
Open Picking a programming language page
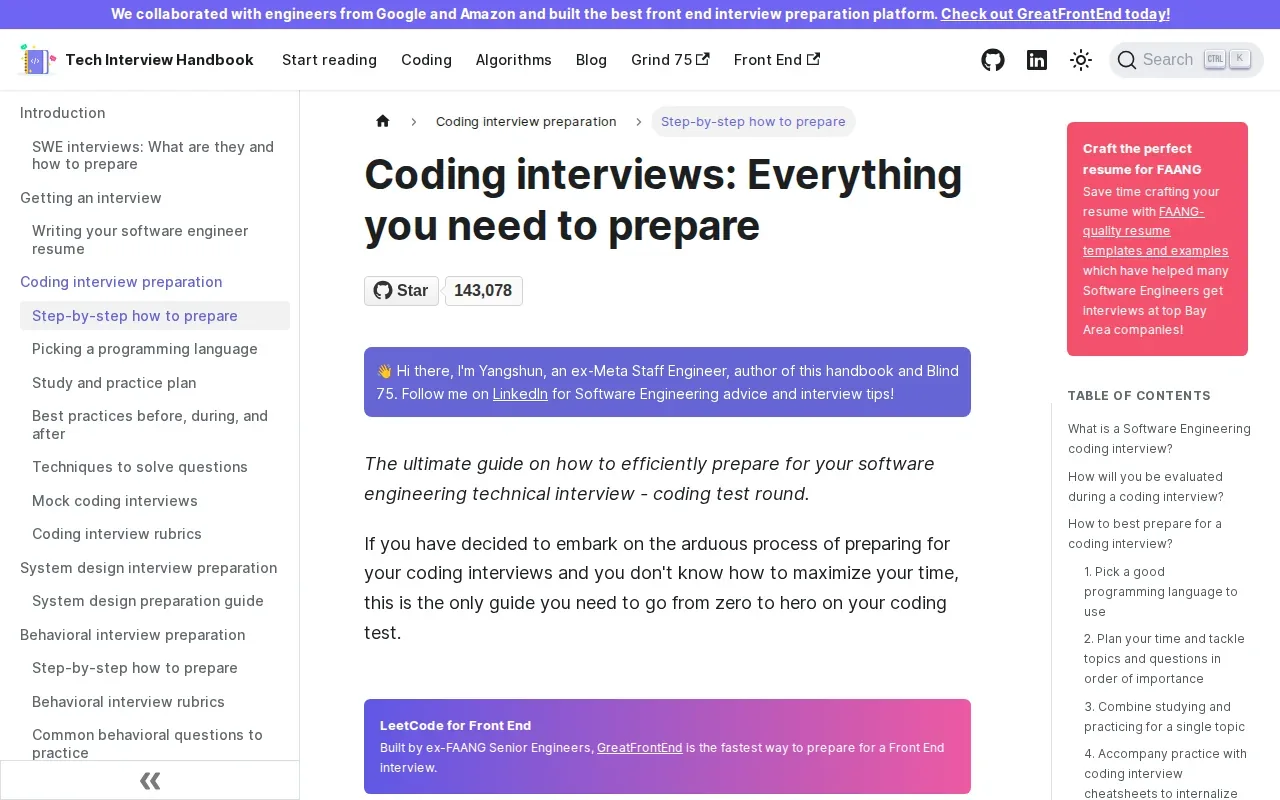coord(155,349)
